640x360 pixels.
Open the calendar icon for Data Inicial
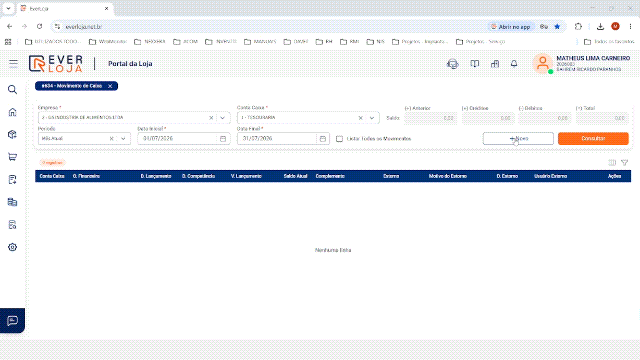click(223, 139)
